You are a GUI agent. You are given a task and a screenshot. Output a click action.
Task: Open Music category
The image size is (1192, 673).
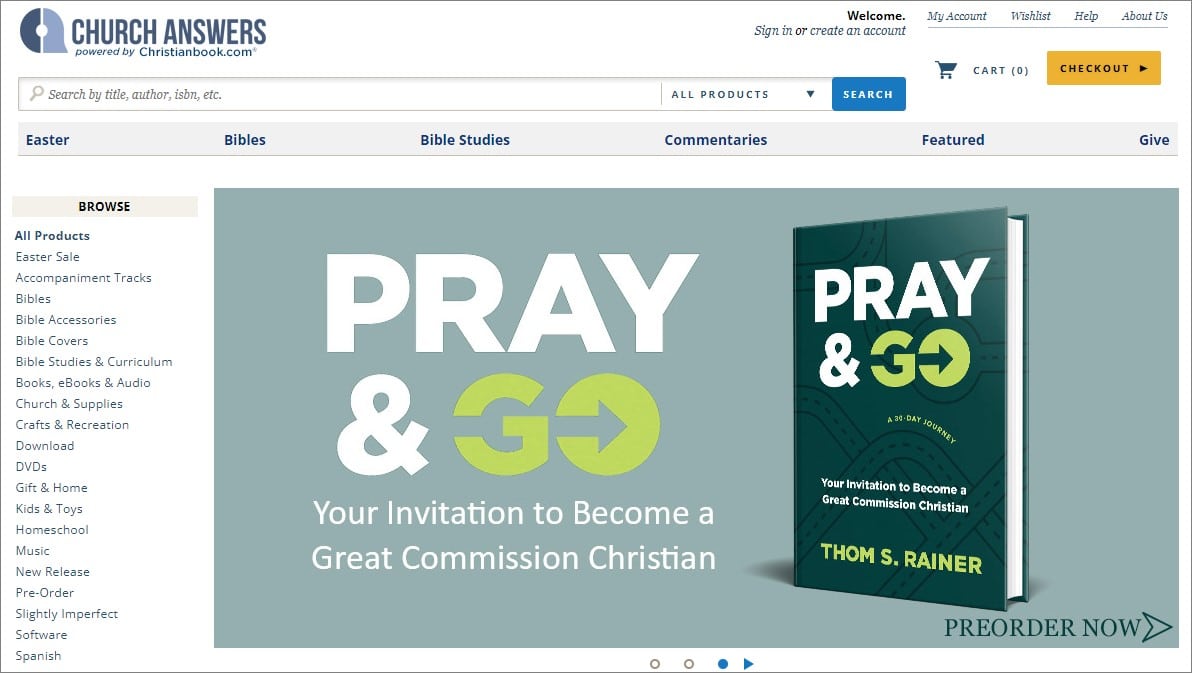point(33,551)
